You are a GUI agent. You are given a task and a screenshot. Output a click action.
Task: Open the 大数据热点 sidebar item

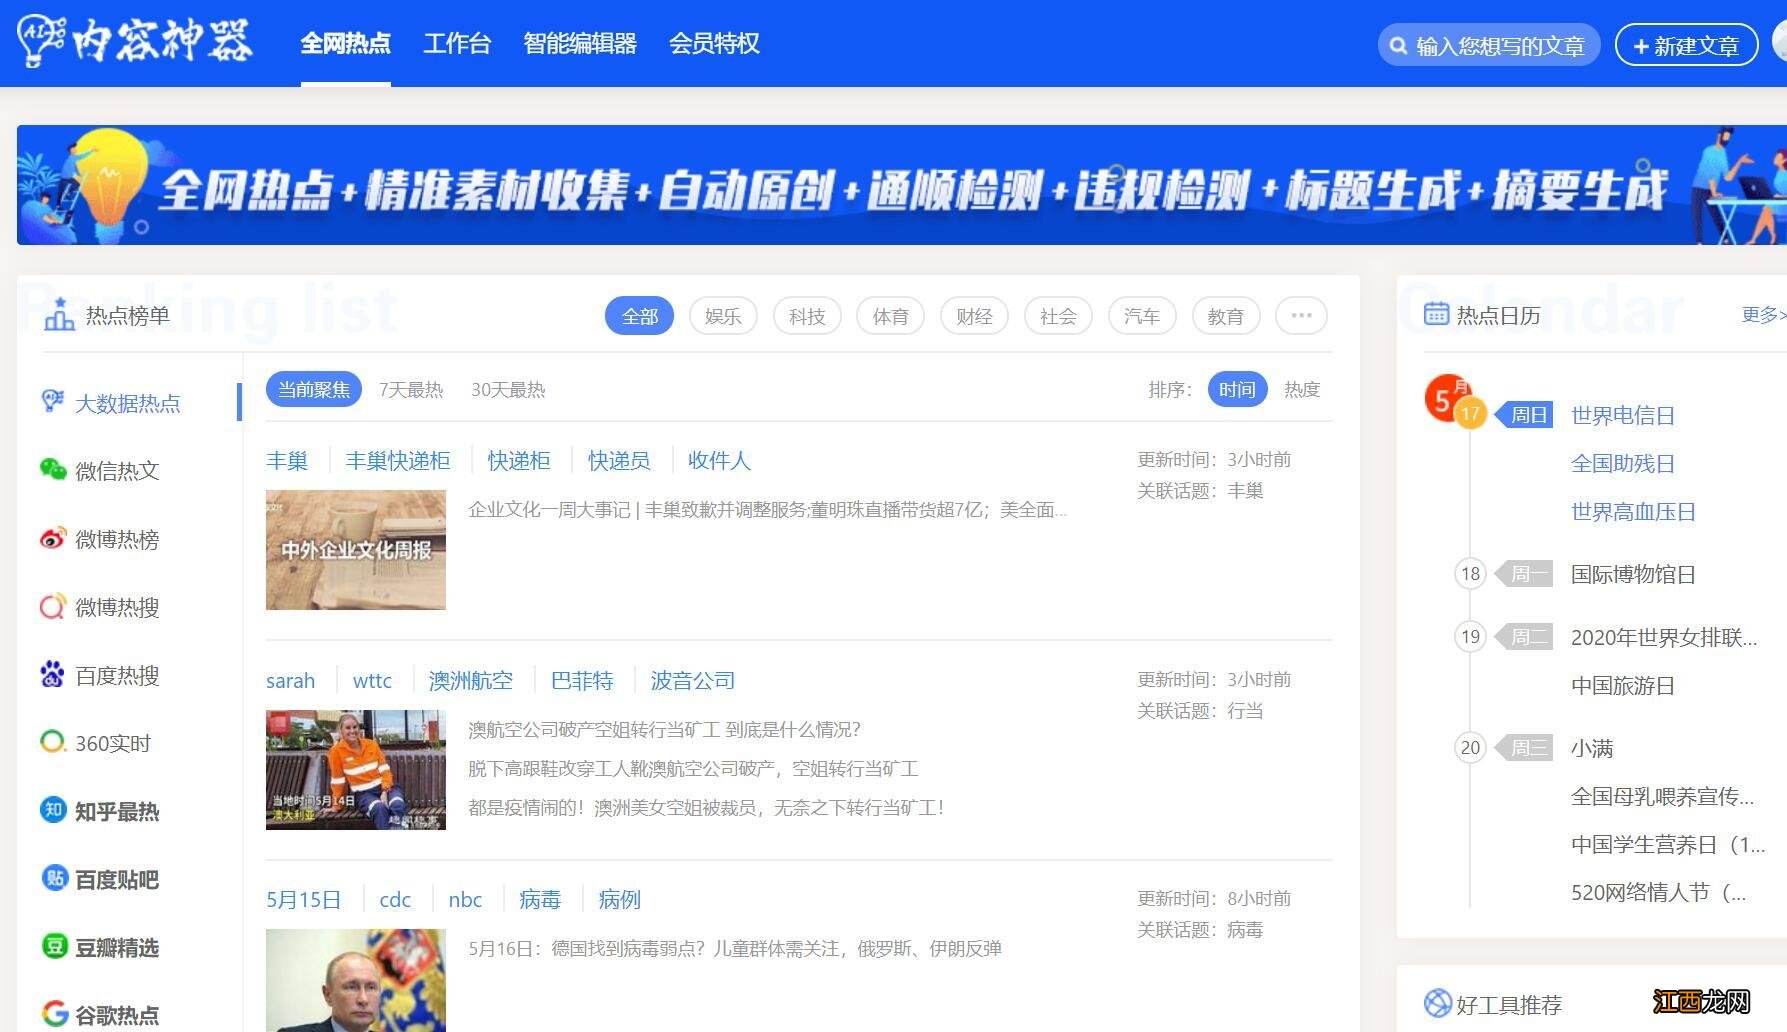[128, 403]
